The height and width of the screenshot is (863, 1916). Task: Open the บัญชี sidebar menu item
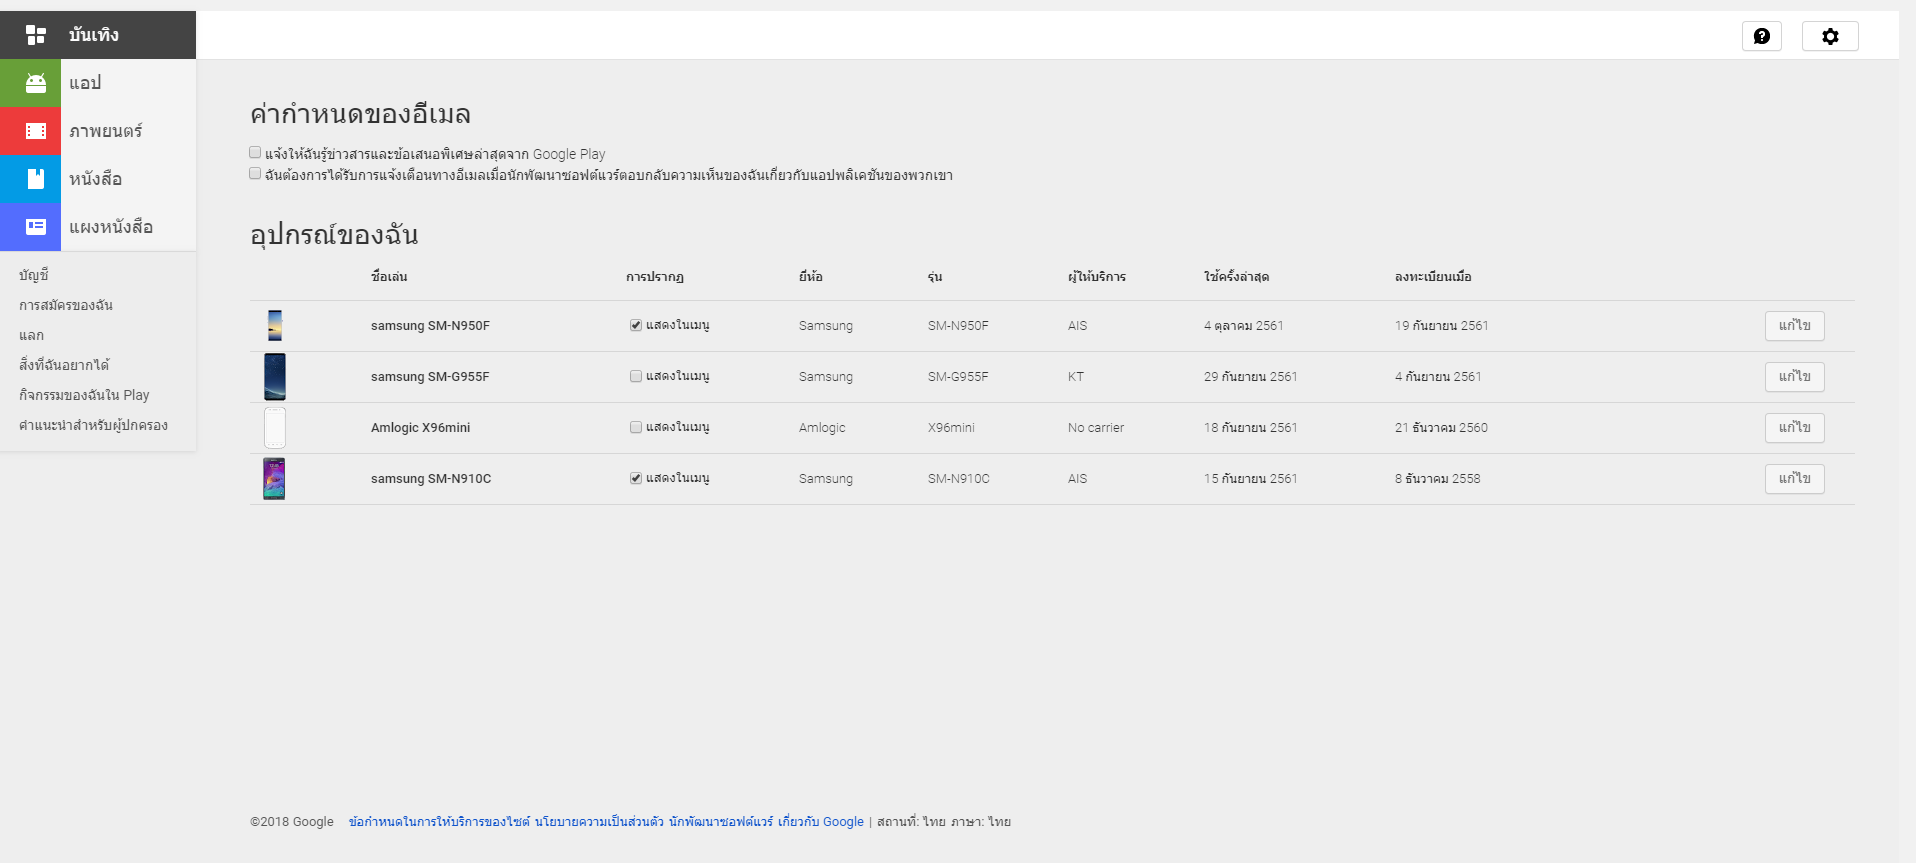tap(34, 275)
